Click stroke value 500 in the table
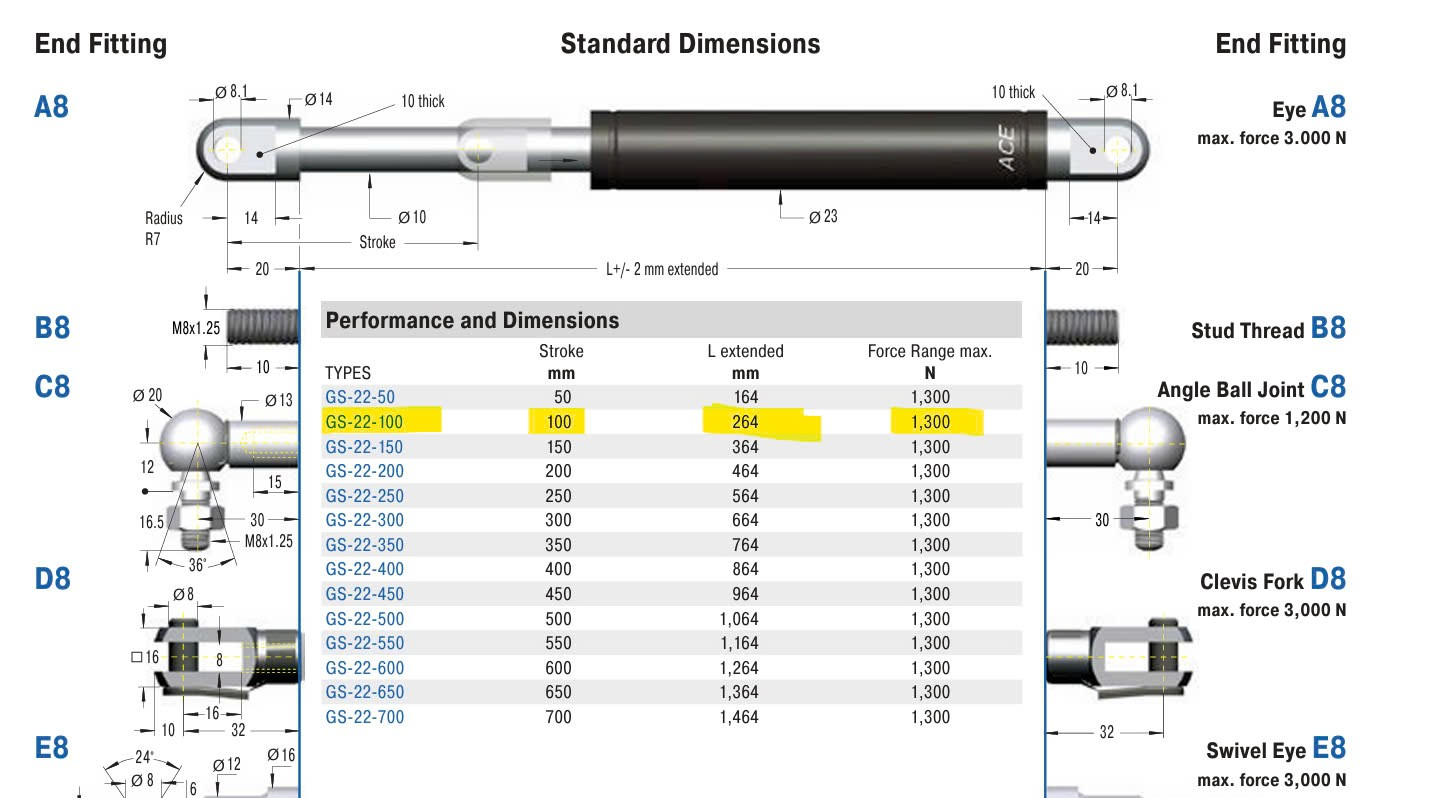The image size is (1437, 798). pos(558,619)
